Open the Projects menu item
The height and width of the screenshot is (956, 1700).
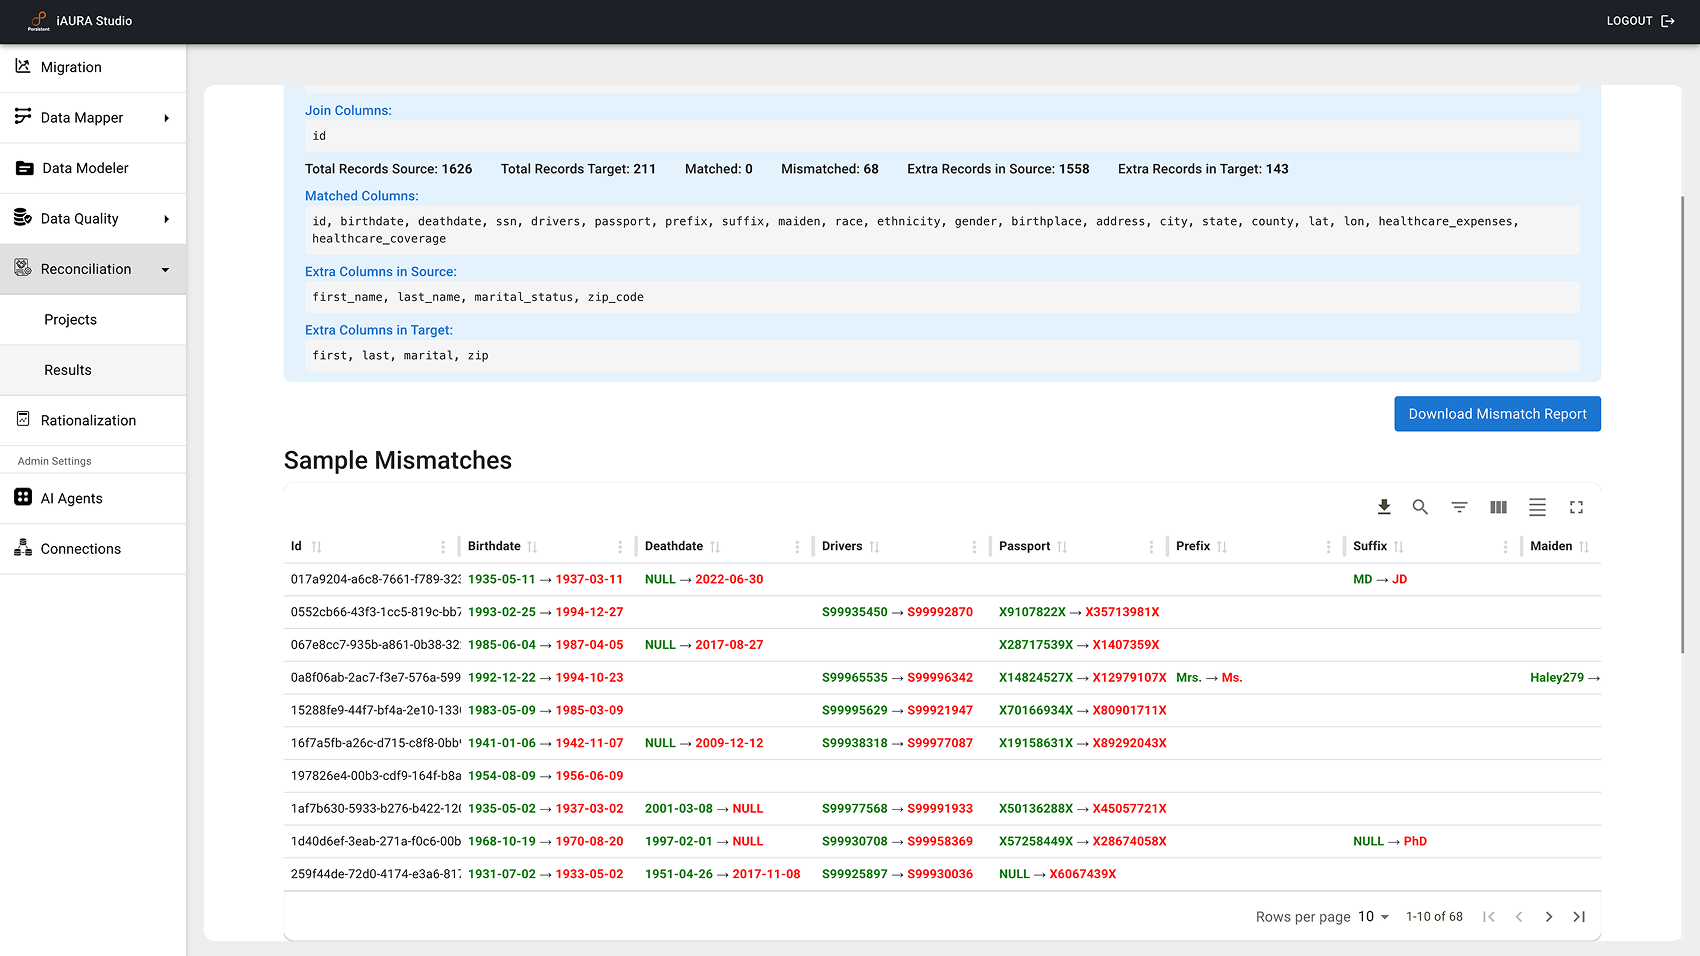coord(70,320)
